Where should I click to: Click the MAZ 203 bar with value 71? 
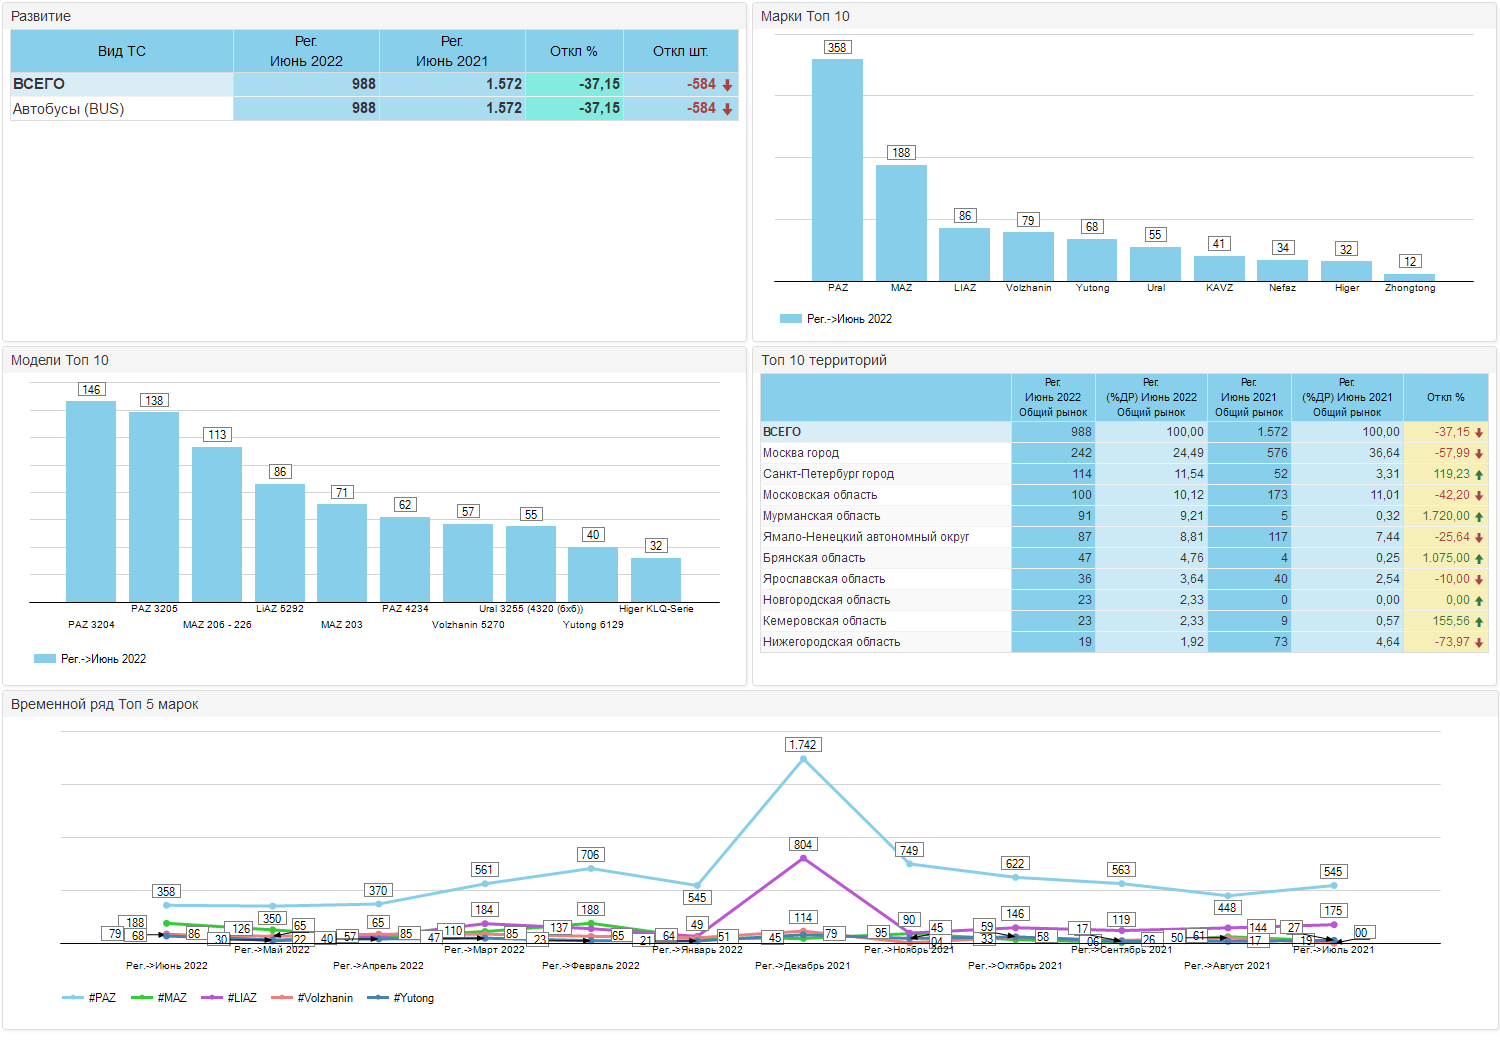(x=342, y=553)
